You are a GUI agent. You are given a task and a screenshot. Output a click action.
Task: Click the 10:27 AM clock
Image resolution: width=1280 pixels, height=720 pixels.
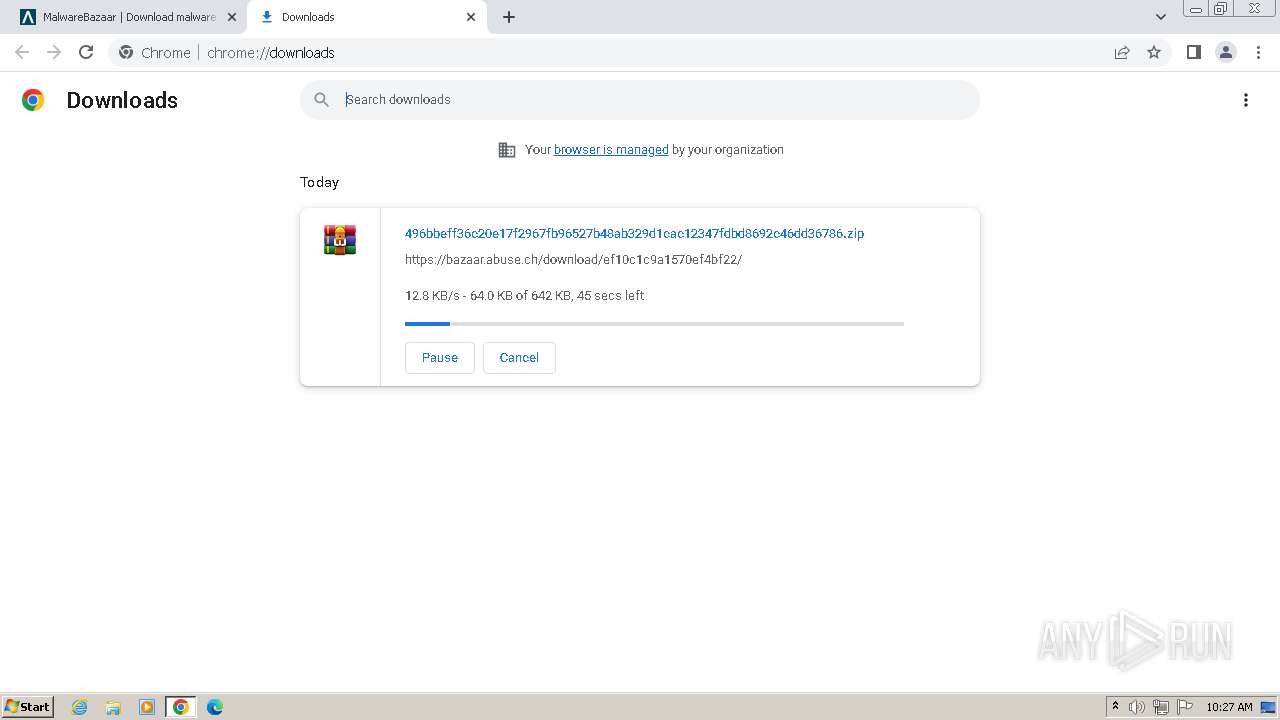click(x=1229, y=707)
